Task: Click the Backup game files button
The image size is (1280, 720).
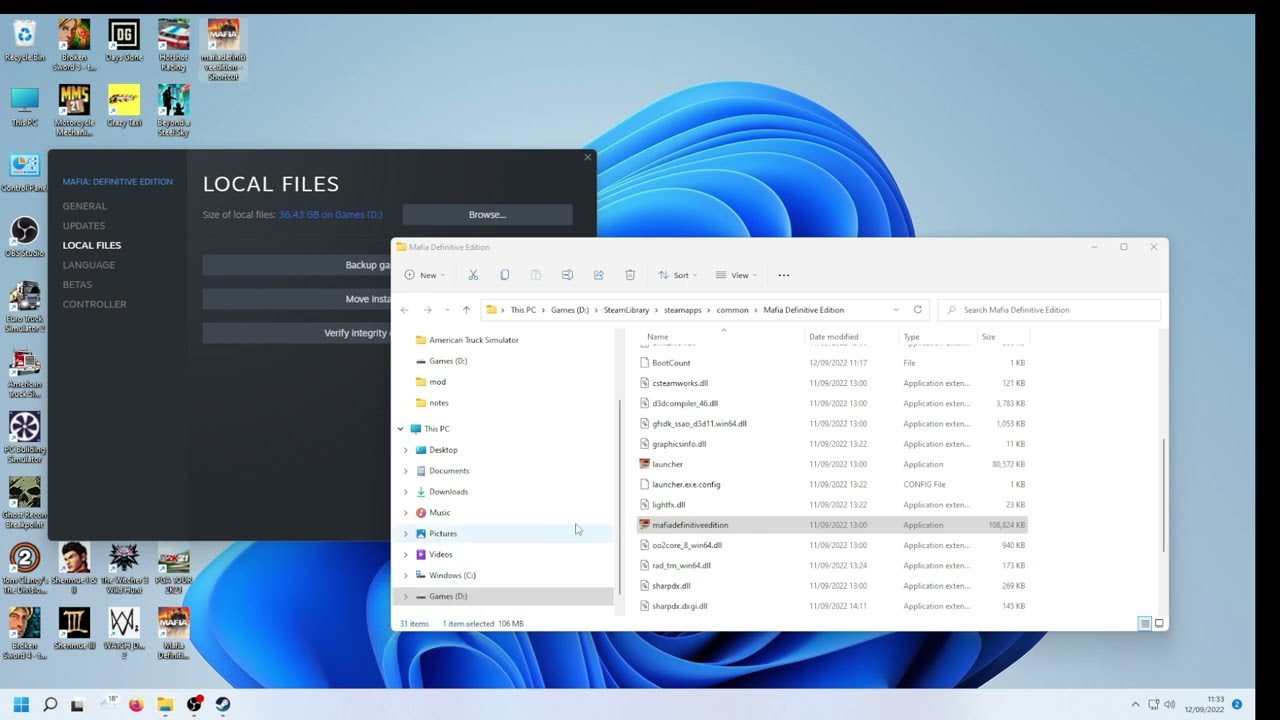Action: coord(297,265)
